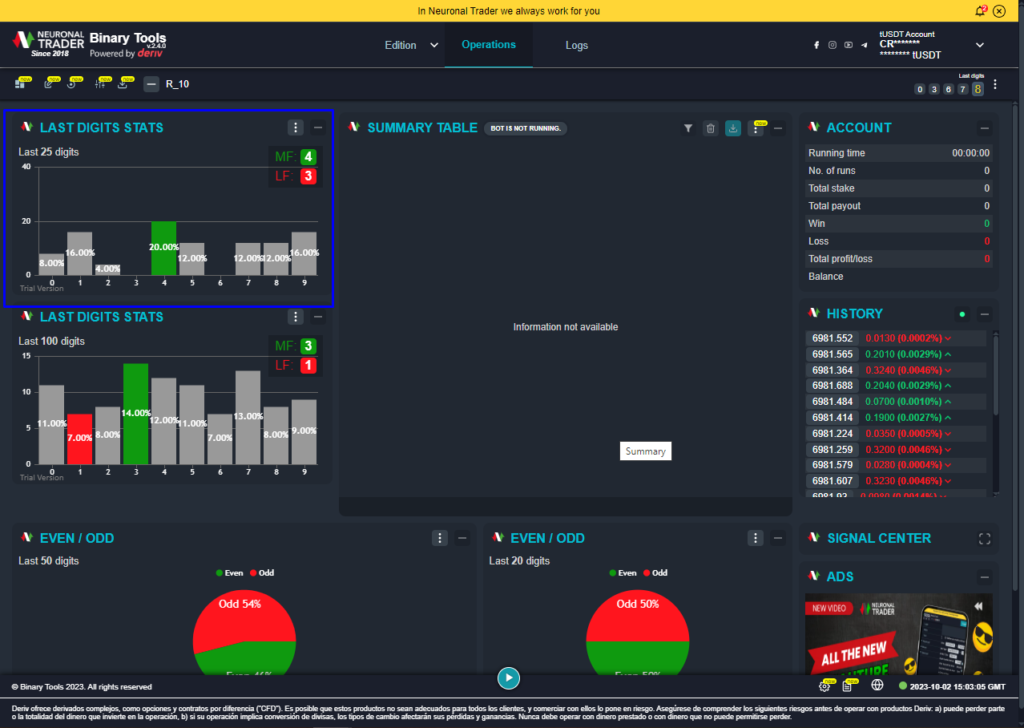Switch to the Operations tab
This screenshot has width=1024, height=728.
pos(488,44)
